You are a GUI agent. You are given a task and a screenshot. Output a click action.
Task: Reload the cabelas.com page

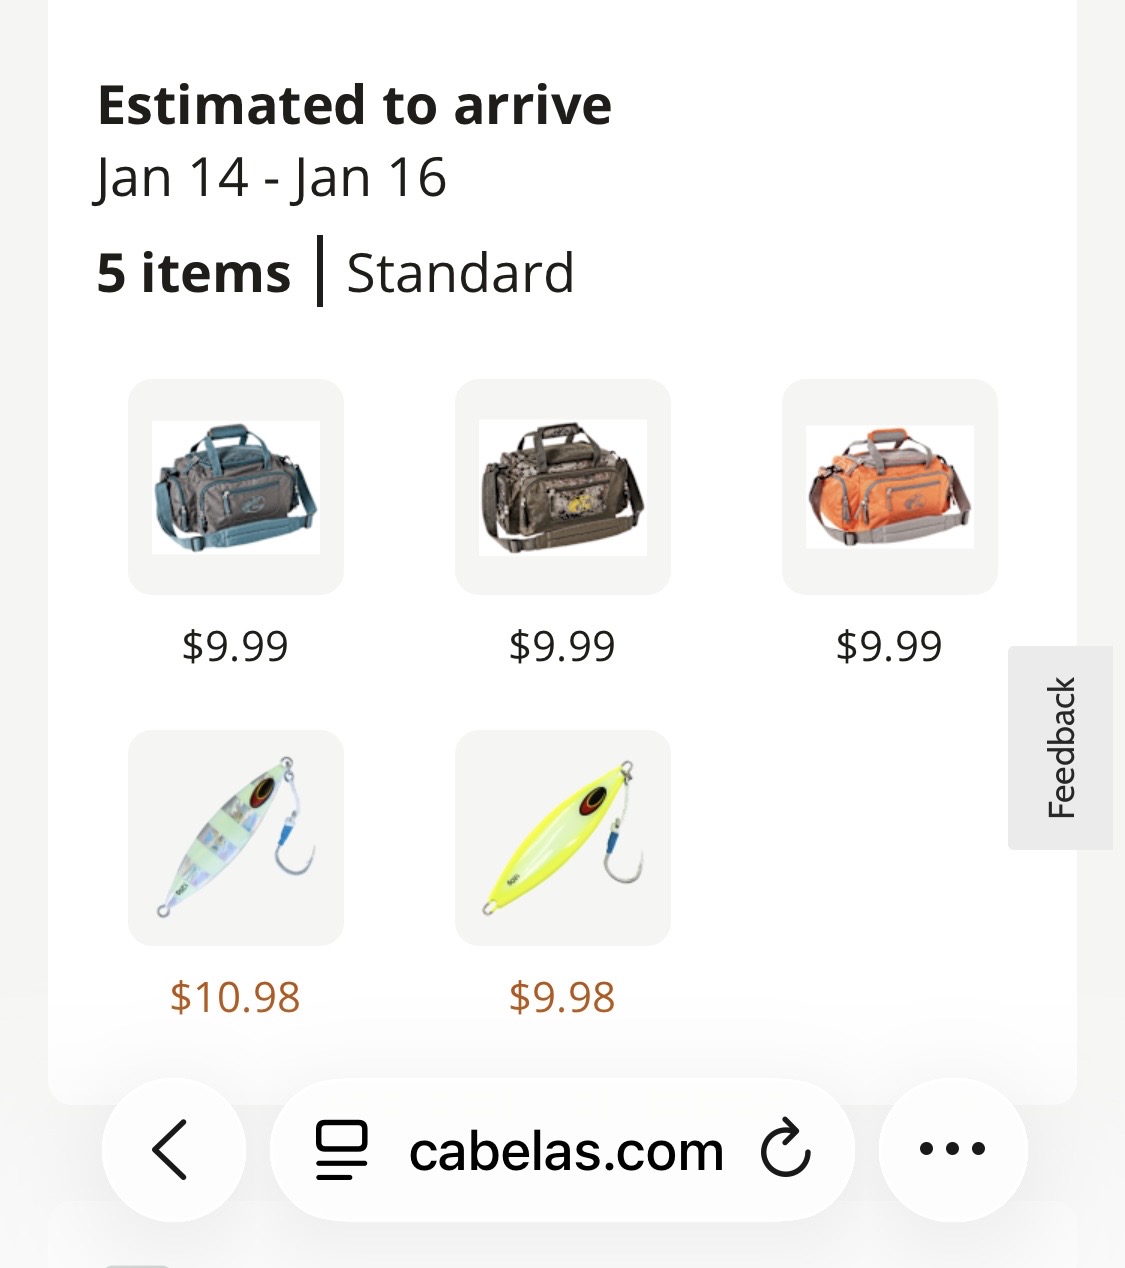[785, 1150]
